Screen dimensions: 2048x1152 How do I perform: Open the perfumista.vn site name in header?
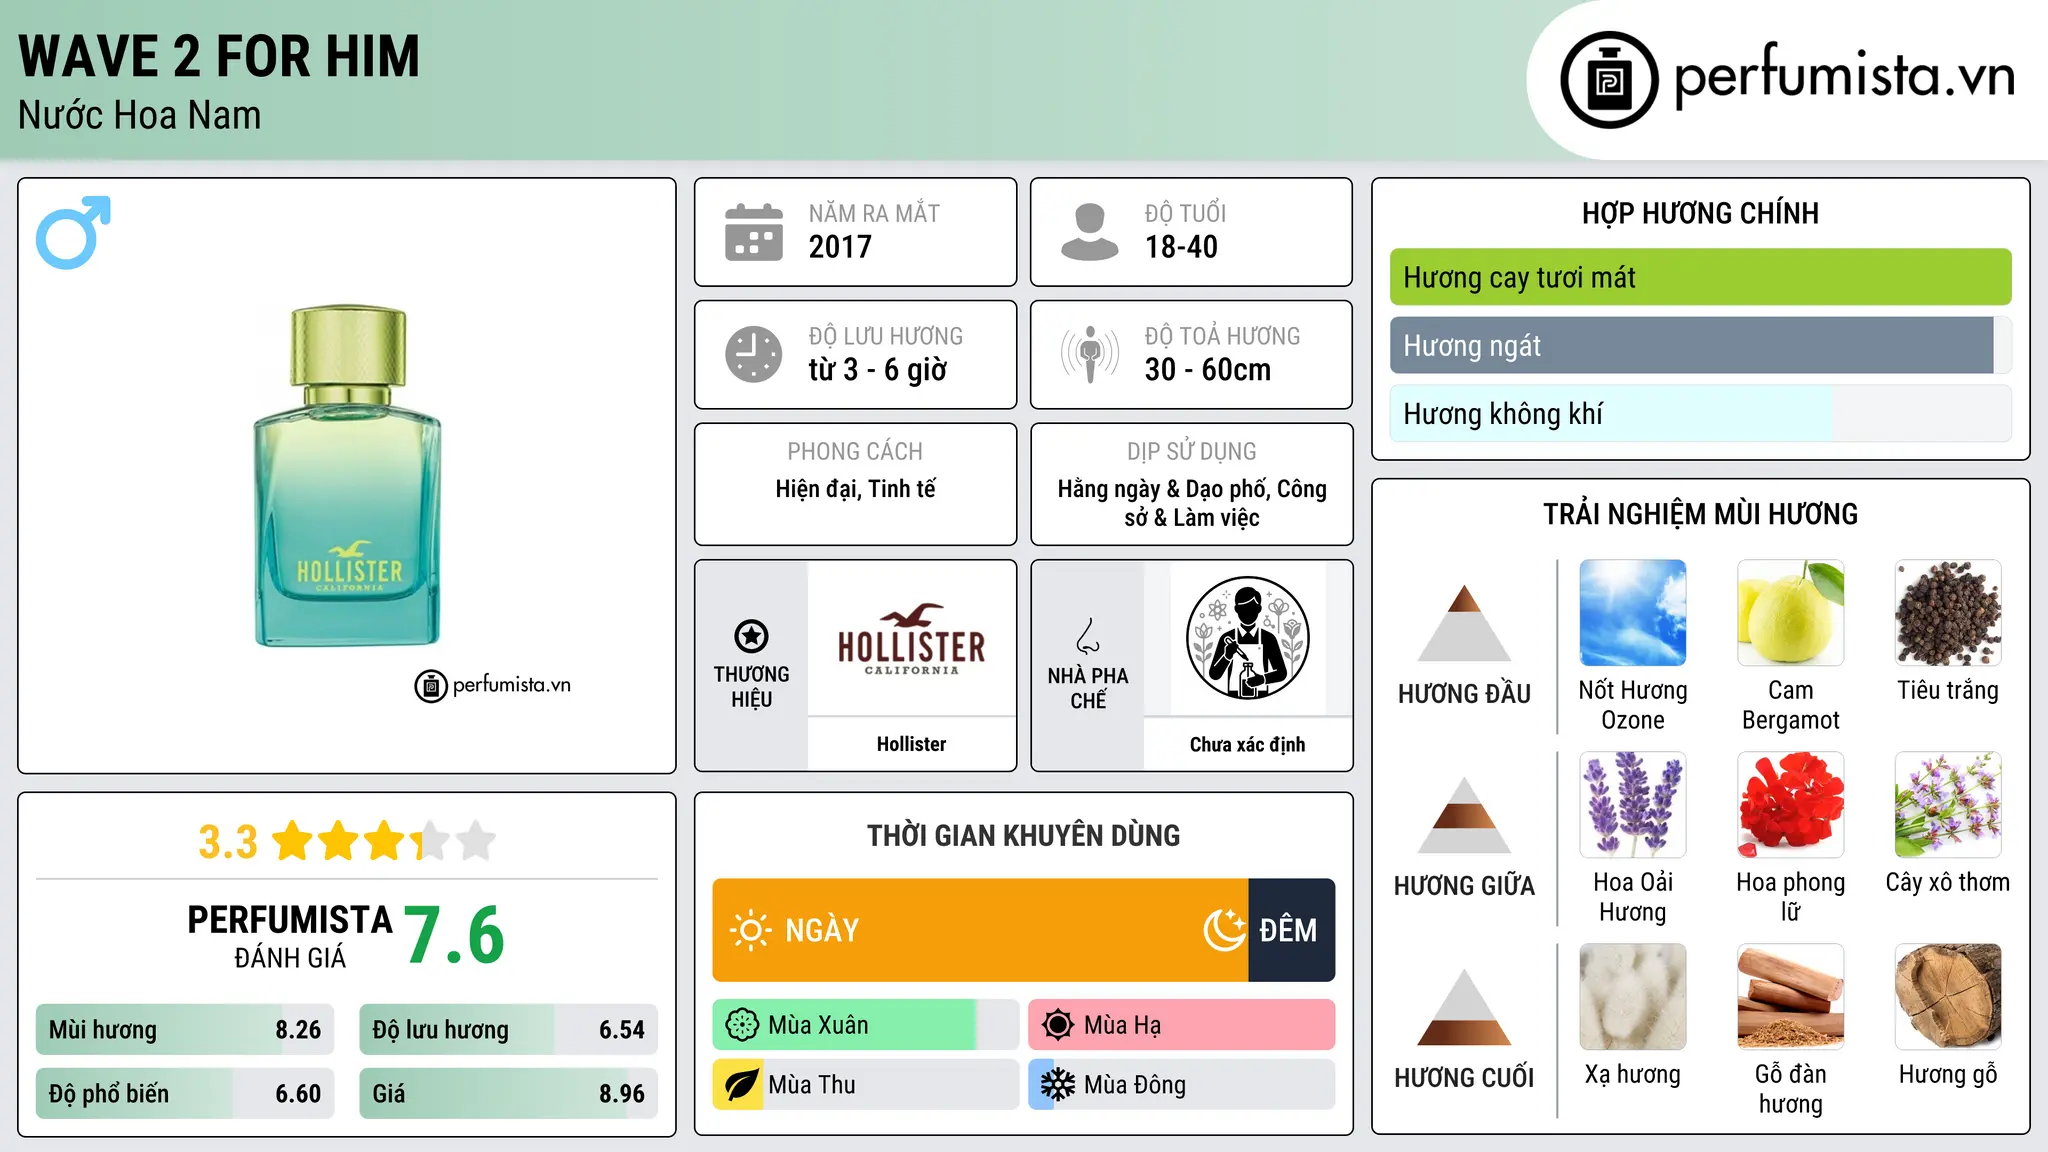tap(1844, 78)
